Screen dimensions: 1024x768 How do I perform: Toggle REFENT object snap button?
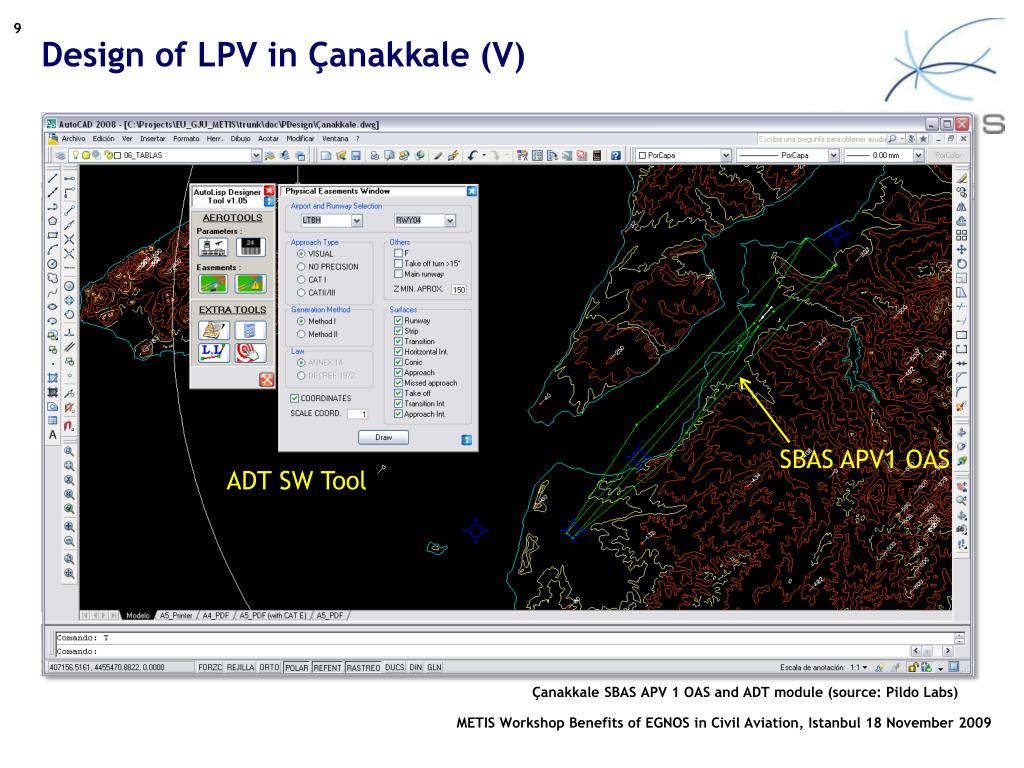pyautogui.click(x=327, y=667)
